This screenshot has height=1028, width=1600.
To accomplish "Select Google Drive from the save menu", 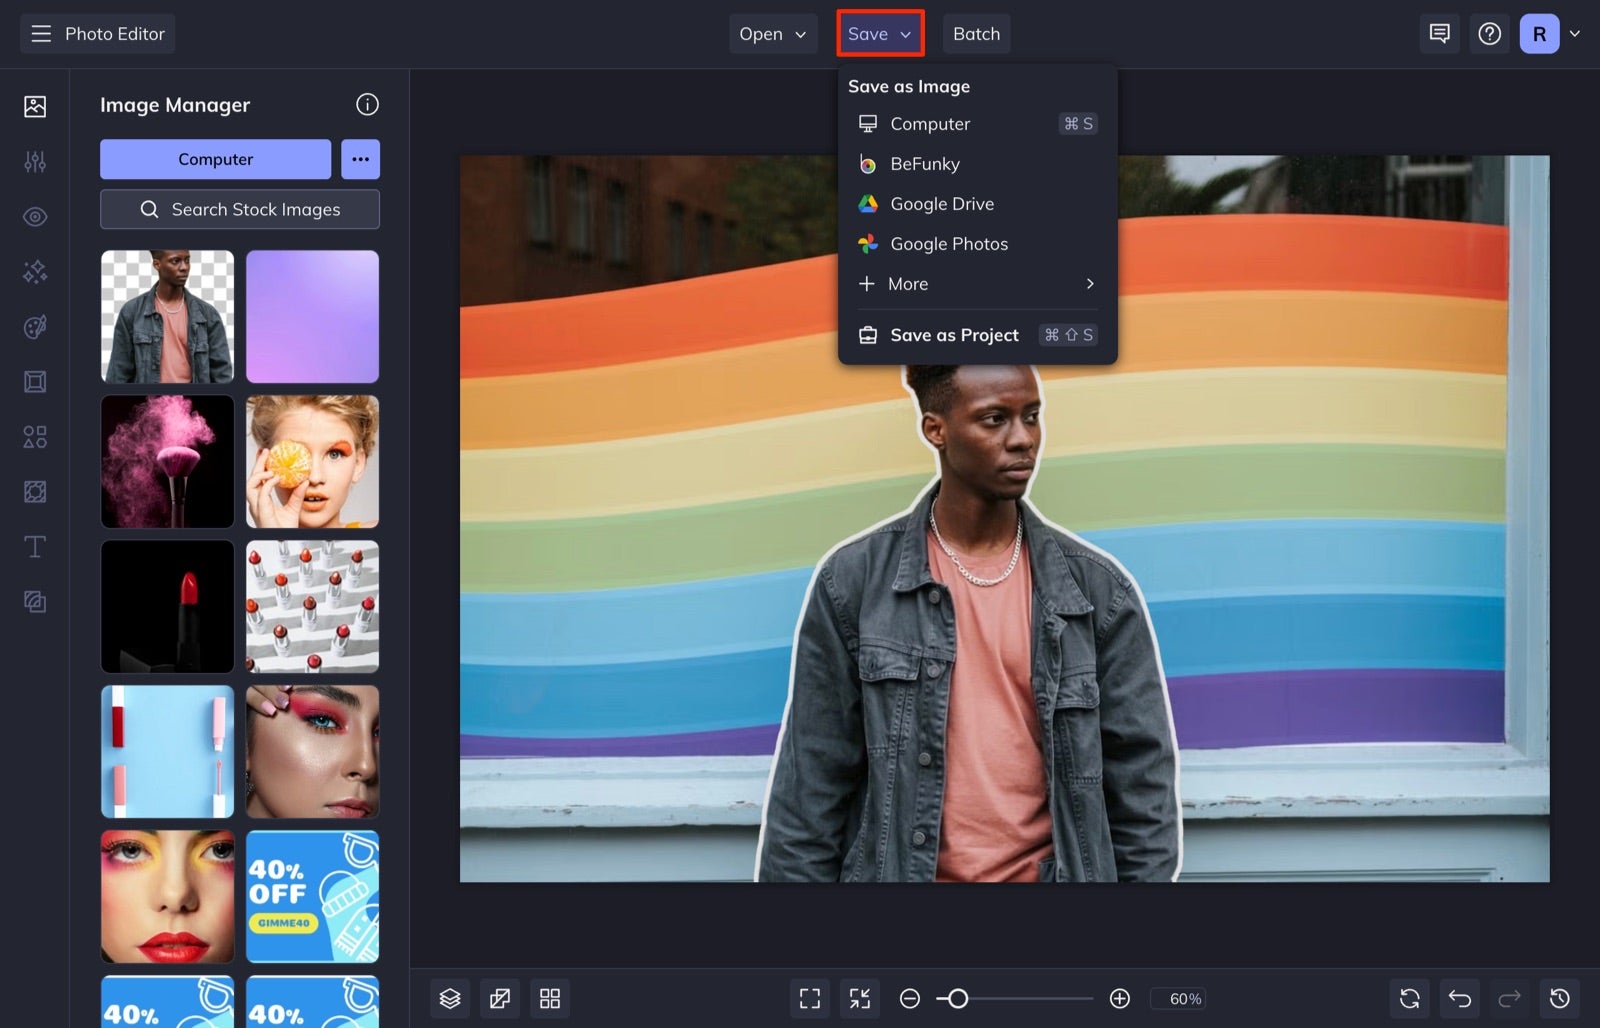I will (941, 203).
